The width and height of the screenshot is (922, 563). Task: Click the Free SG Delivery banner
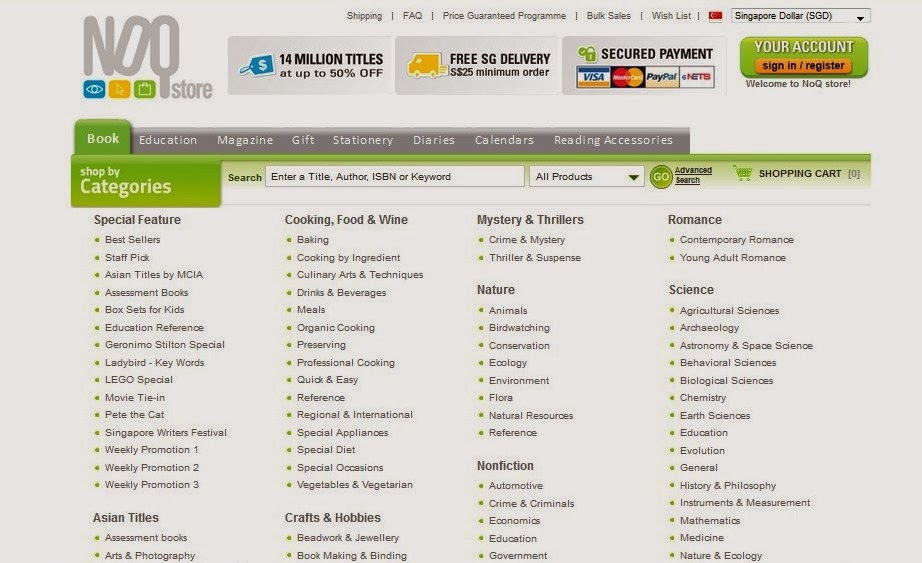[477, 65]
